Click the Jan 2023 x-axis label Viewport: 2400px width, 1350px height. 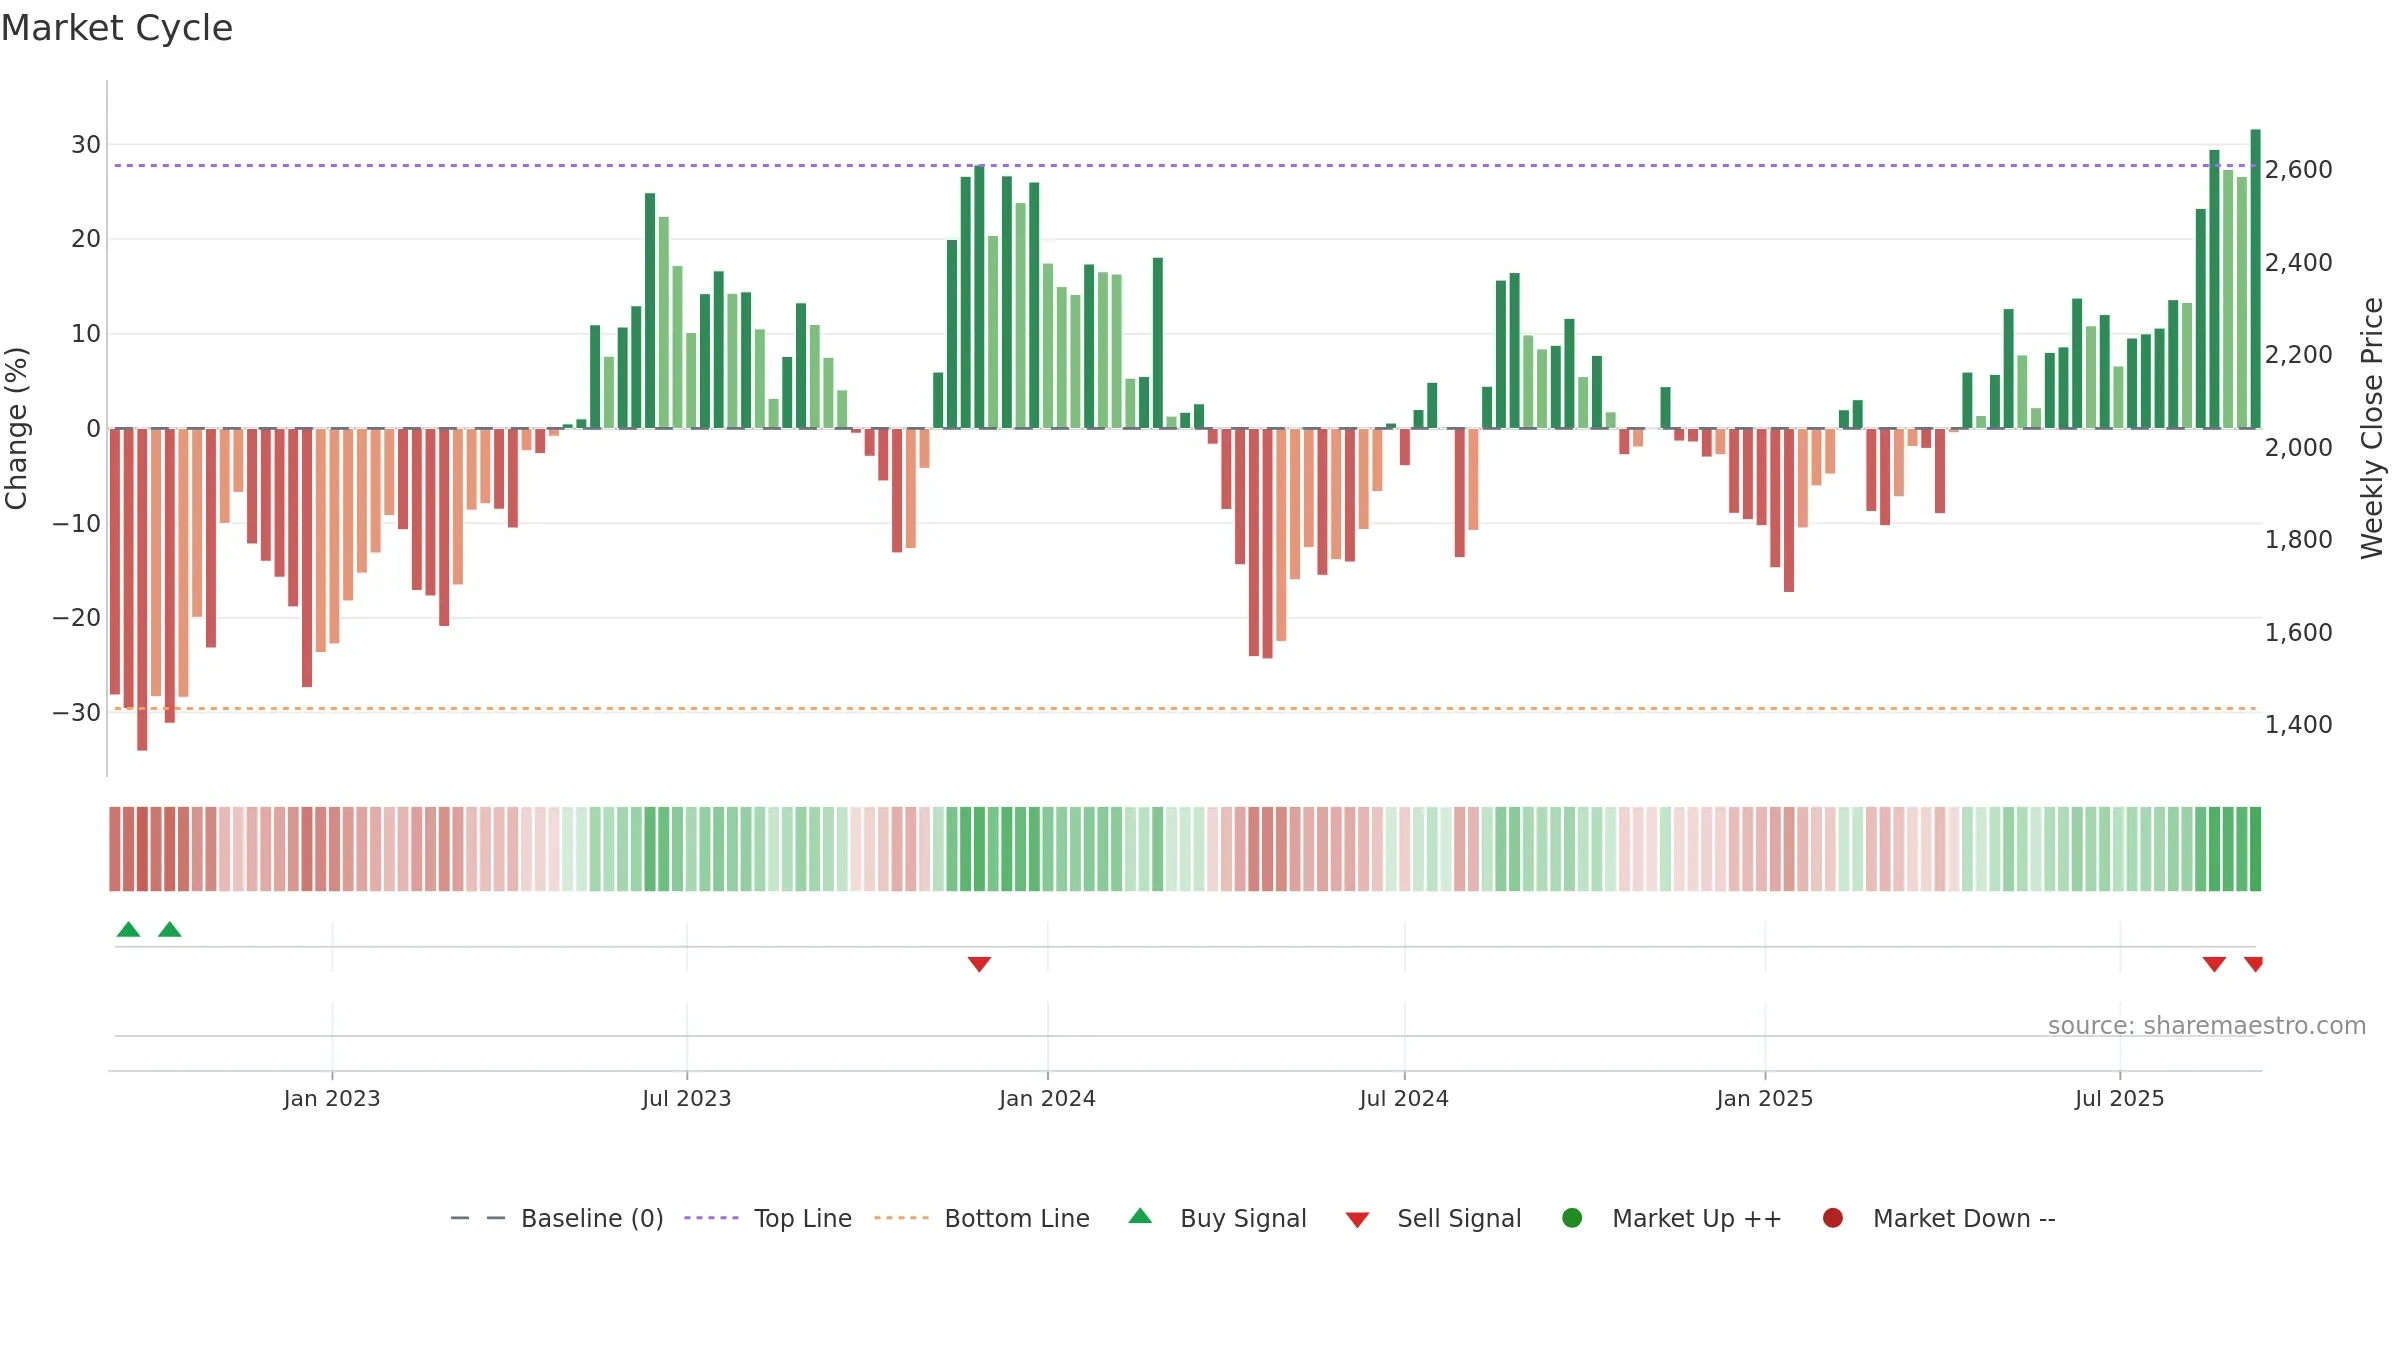[332, 1098]
